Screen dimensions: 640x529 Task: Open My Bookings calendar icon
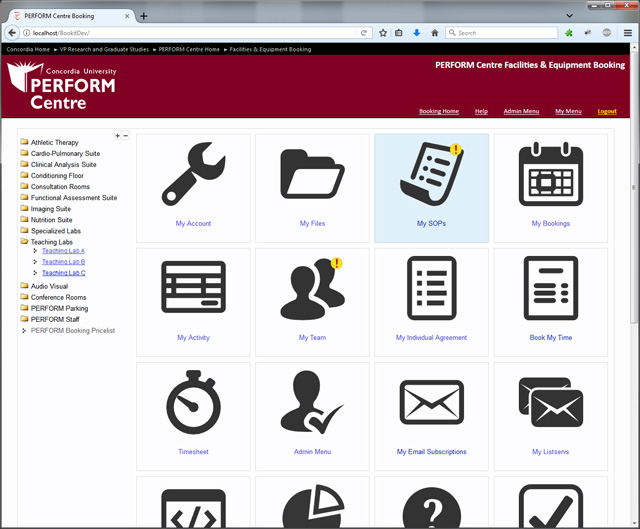[550, 174]
